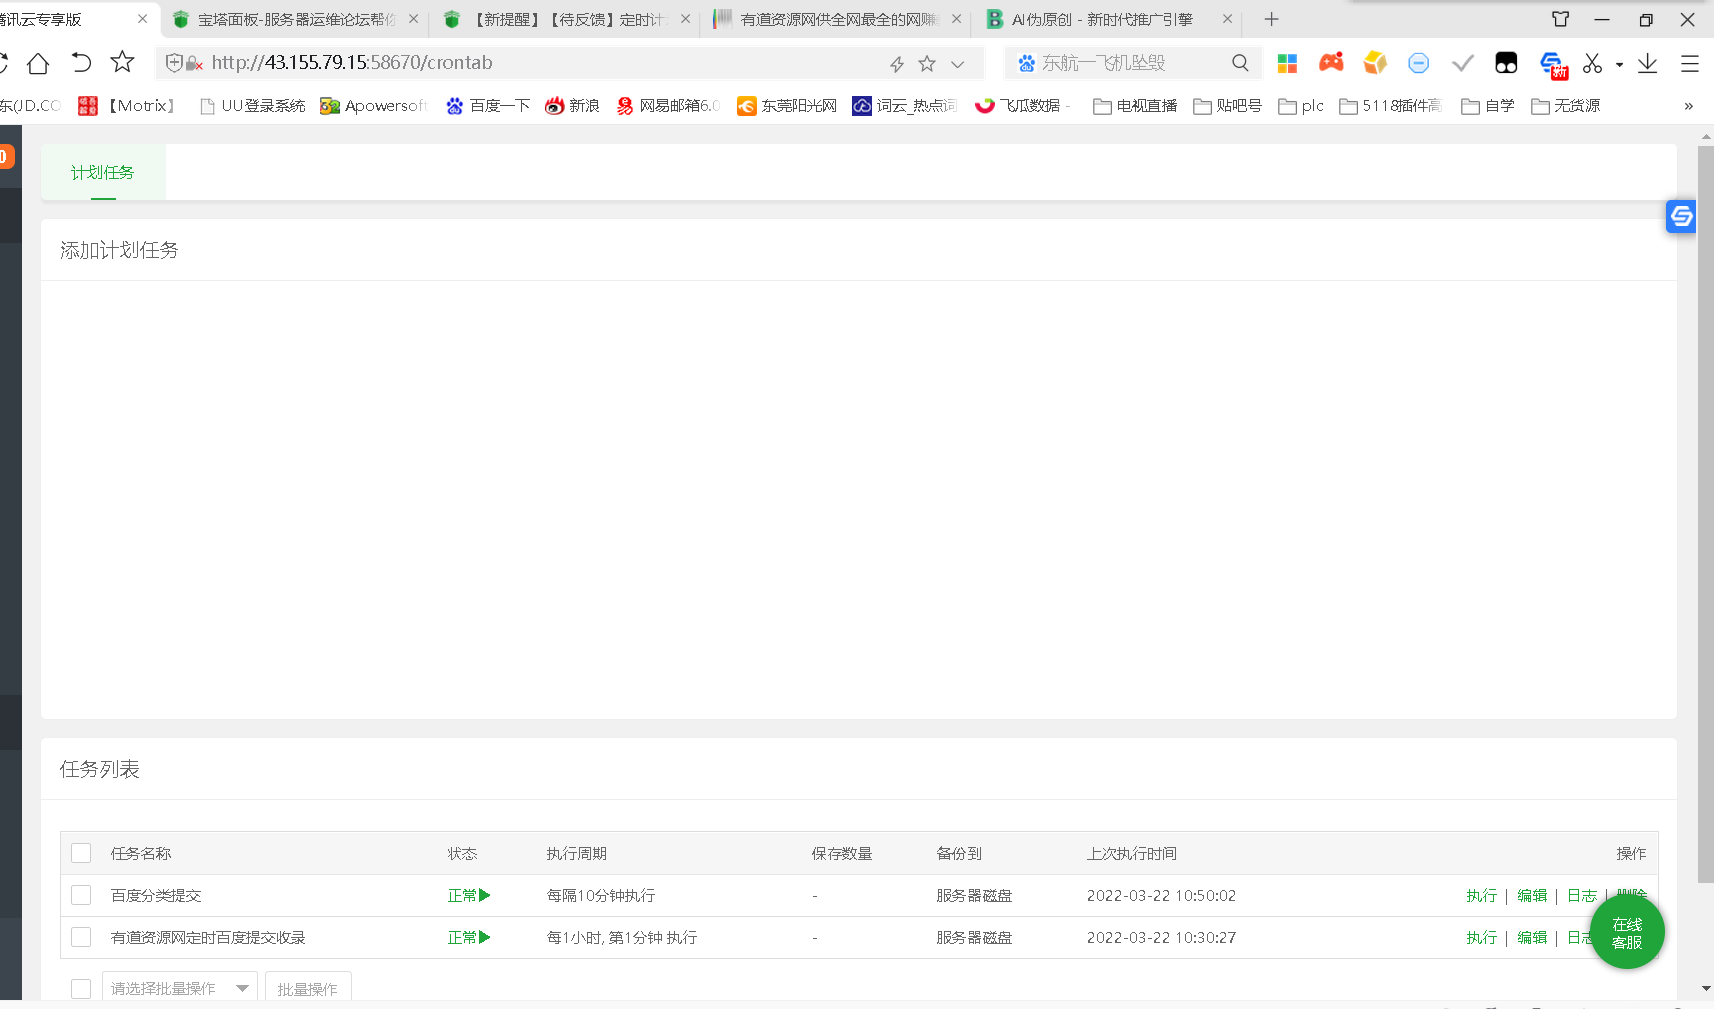
Task: Open new tab with plus button
Action: [x=1271, y=19]
